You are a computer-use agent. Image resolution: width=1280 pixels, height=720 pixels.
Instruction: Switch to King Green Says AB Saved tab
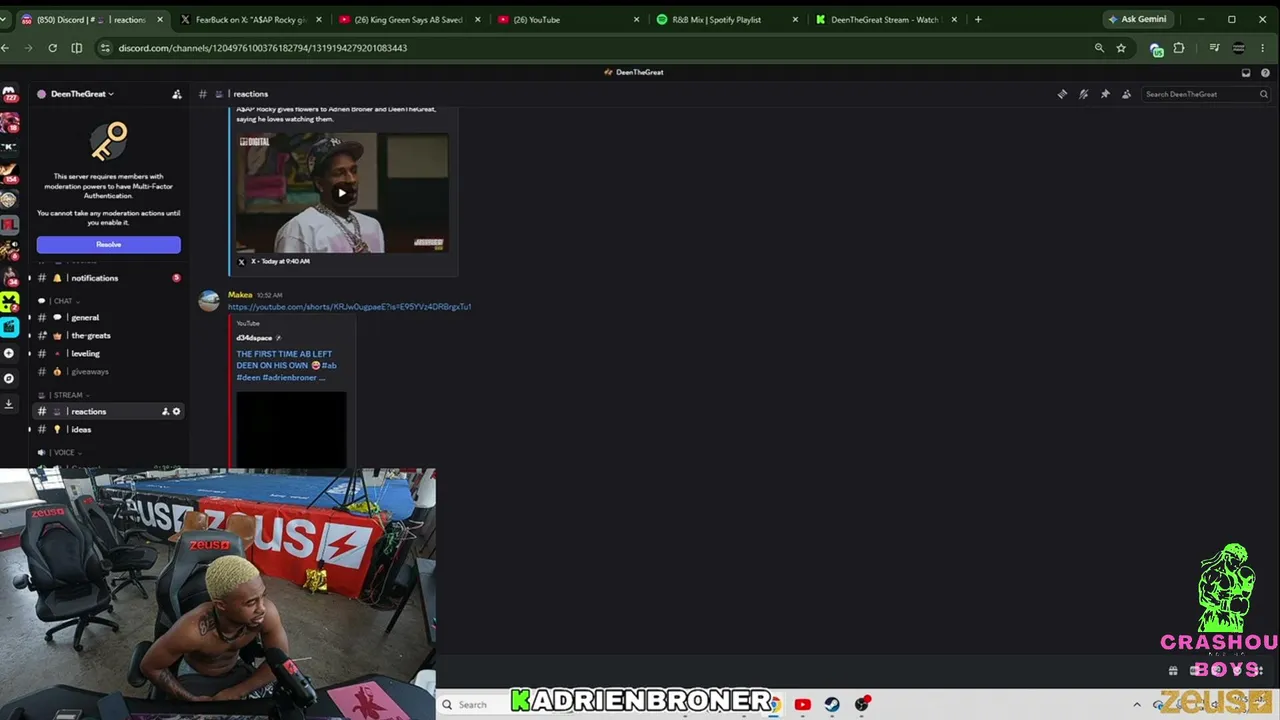click(408, 20)
